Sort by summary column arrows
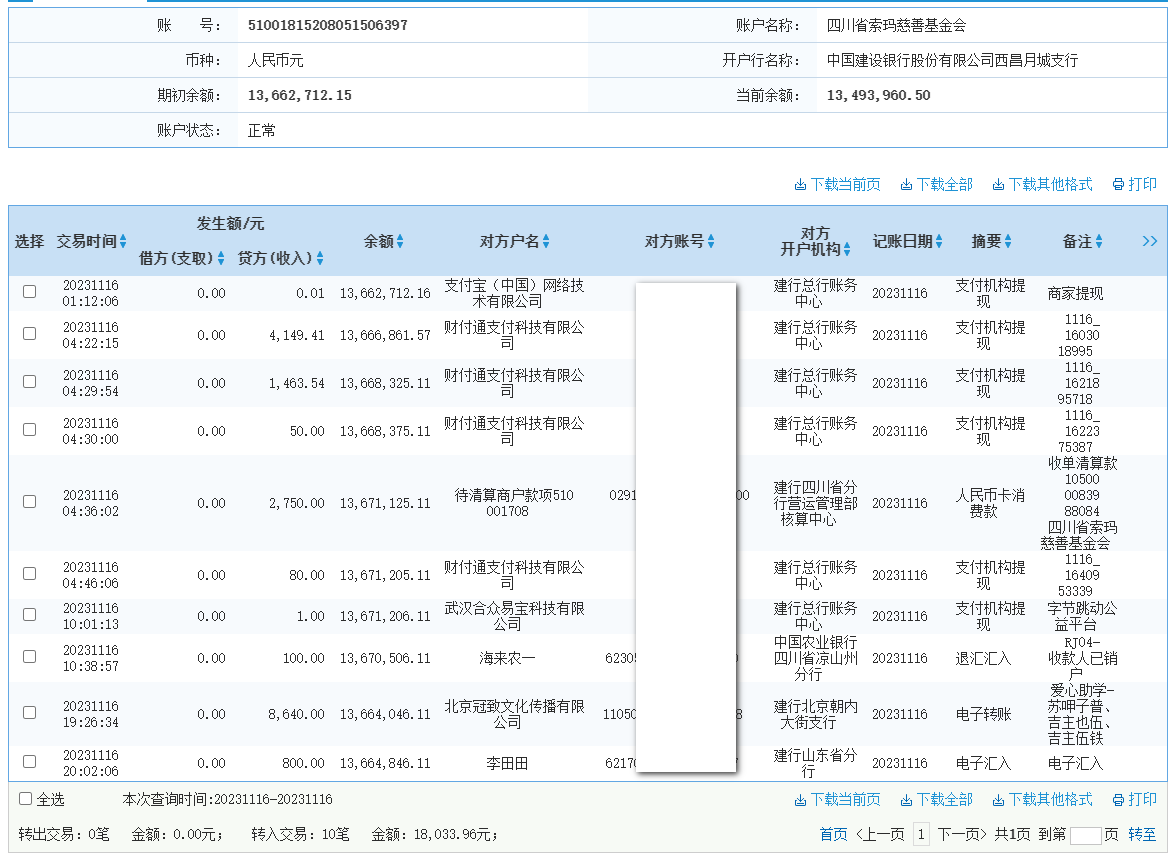This screenshot has width=1176, height=859. point(1008,242)
